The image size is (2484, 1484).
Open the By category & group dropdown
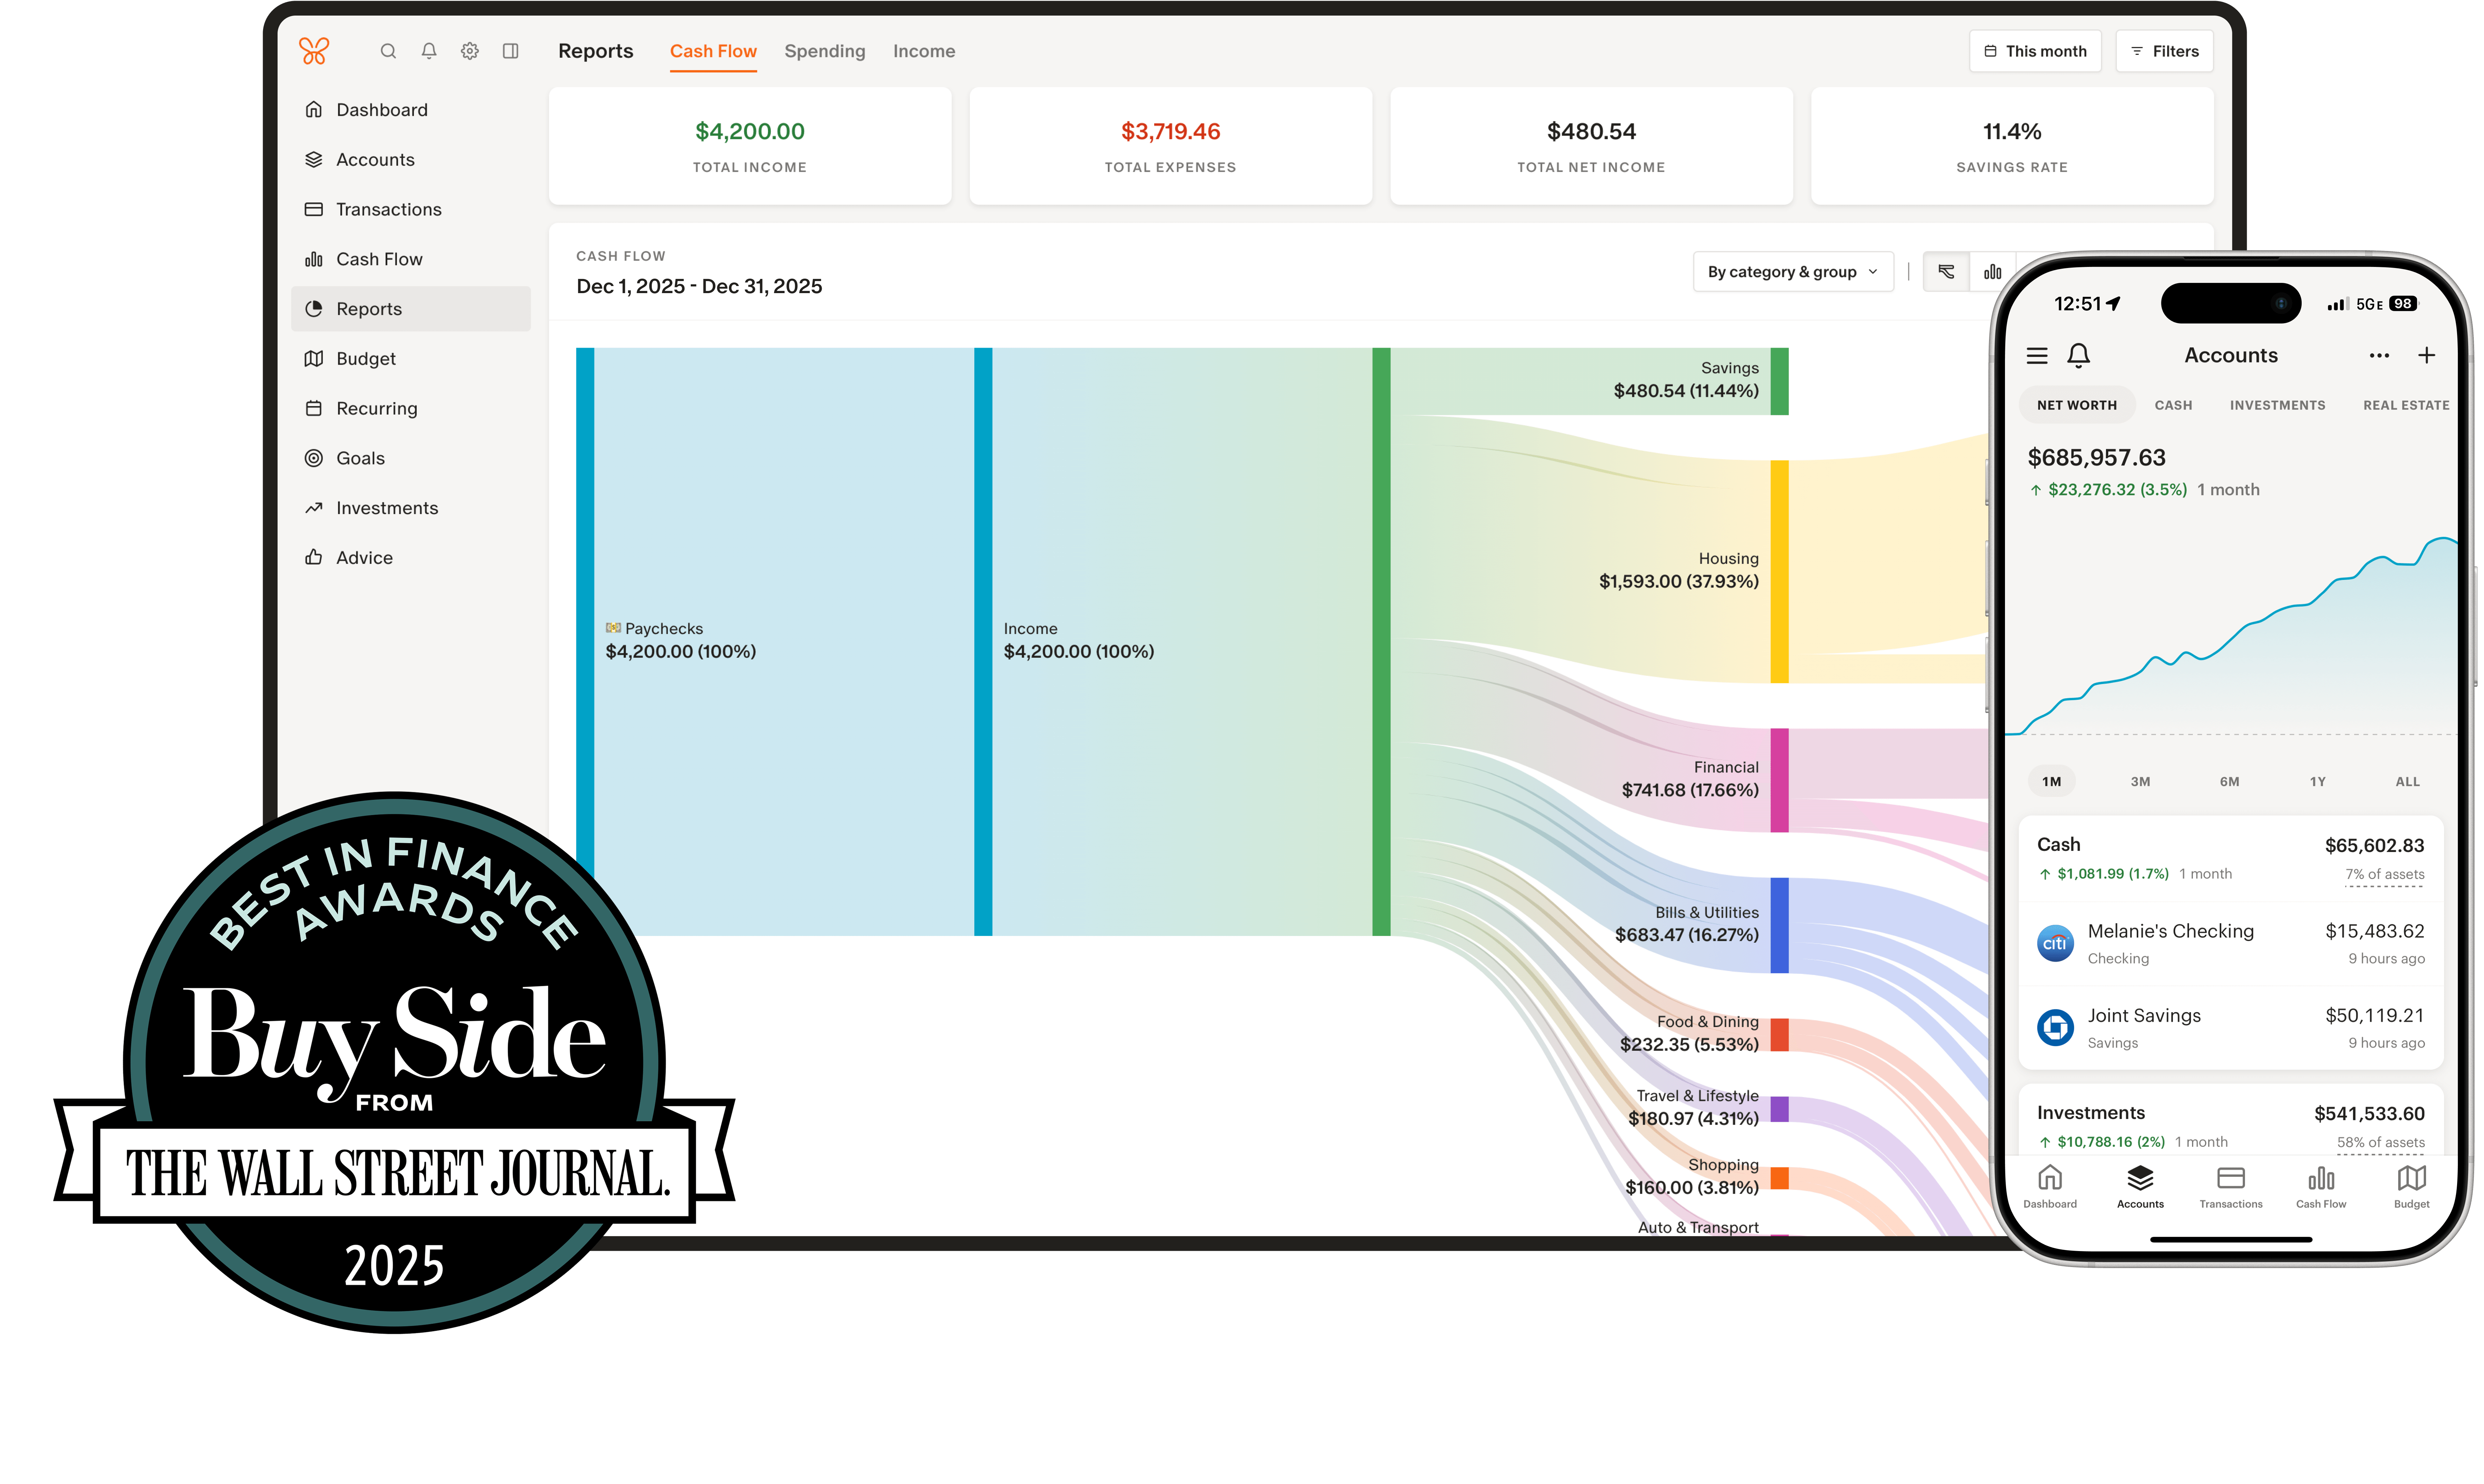click(1793, 272)
